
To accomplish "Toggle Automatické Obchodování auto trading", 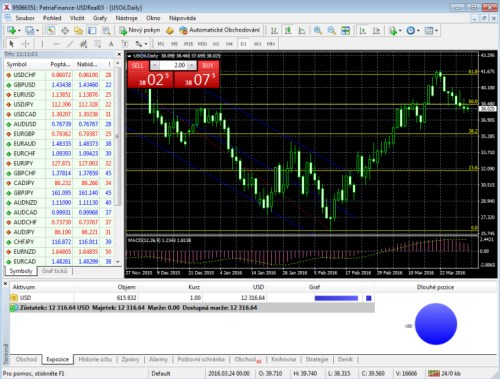I will click(219, 30).
